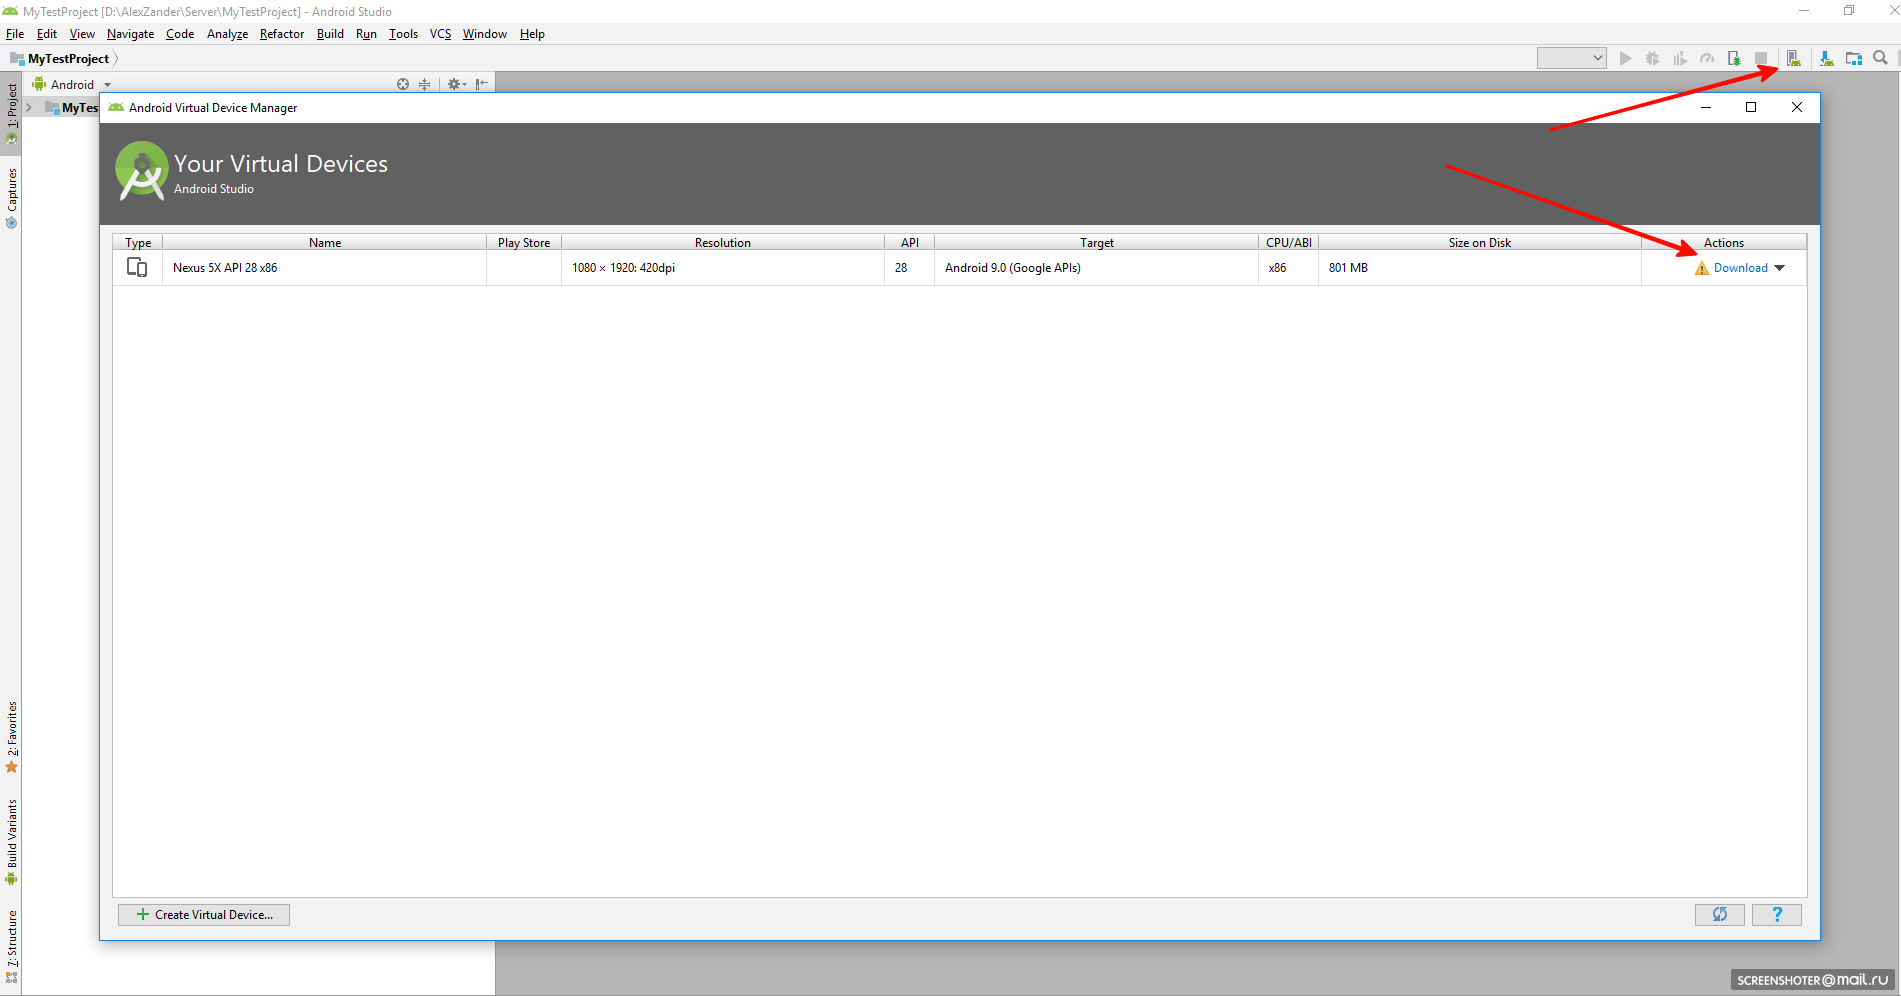This screenshot has width=1901, height=996.
Task: Click the API column header
Action: [910, 242]
